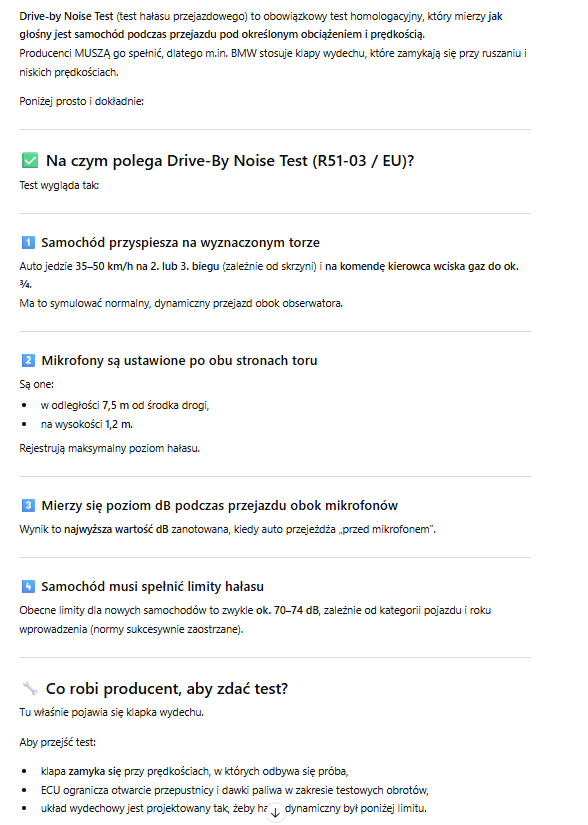The image size is (588, 825).
Task: Click bullet 'ECU ogranicza otwarcie przepustnicy'
Action: pos(235,790)
